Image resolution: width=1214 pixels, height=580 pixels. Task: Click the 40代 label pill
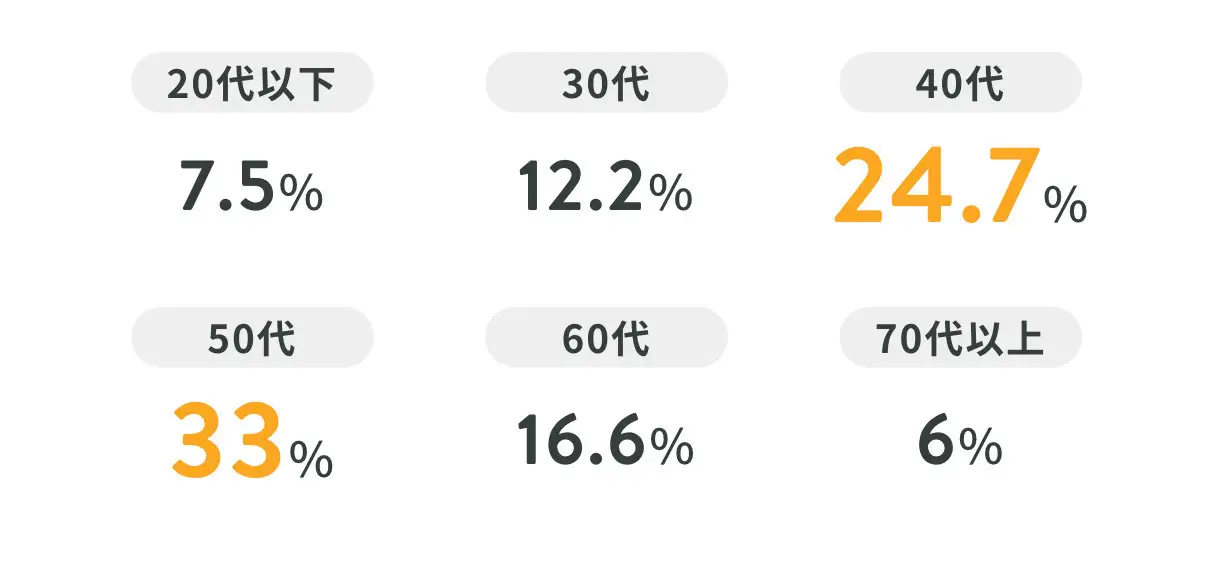pos(960,83)
